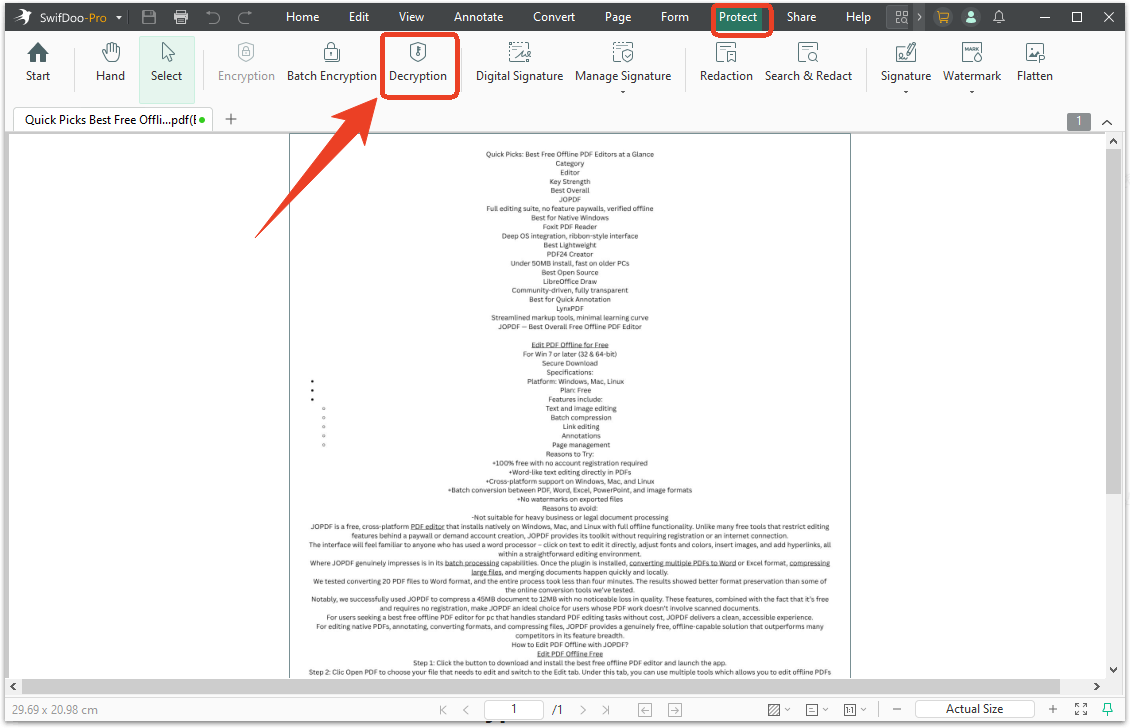1130x728 pixels.
Task: Click the page number input field
Action: pos(513,709)
